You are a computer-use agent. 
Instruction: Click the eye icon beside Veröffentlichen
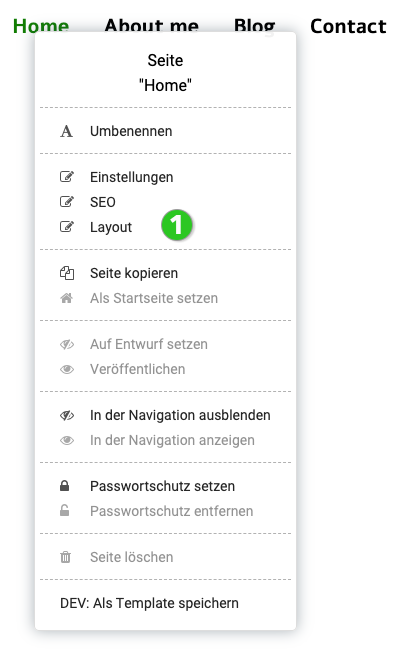[x=67, y=369]
